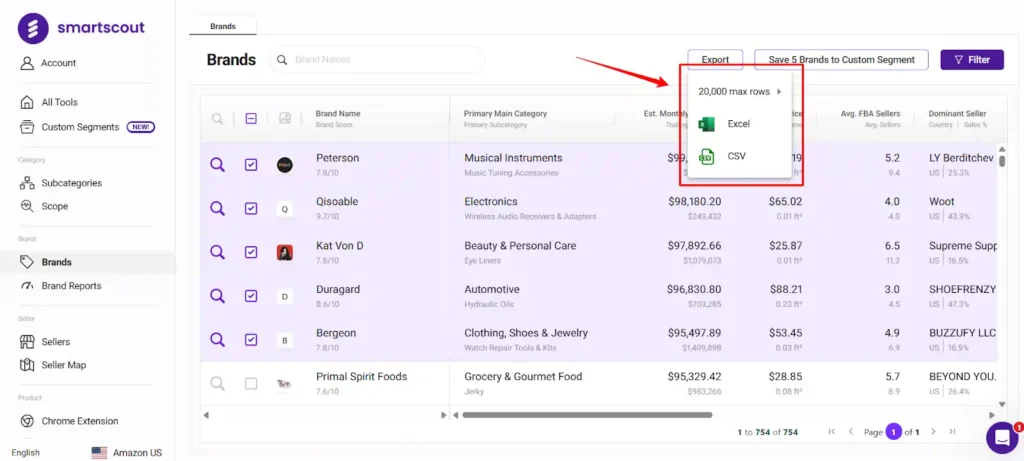Open the chat support bubble
The image size is (1024, 461).
1002,437
